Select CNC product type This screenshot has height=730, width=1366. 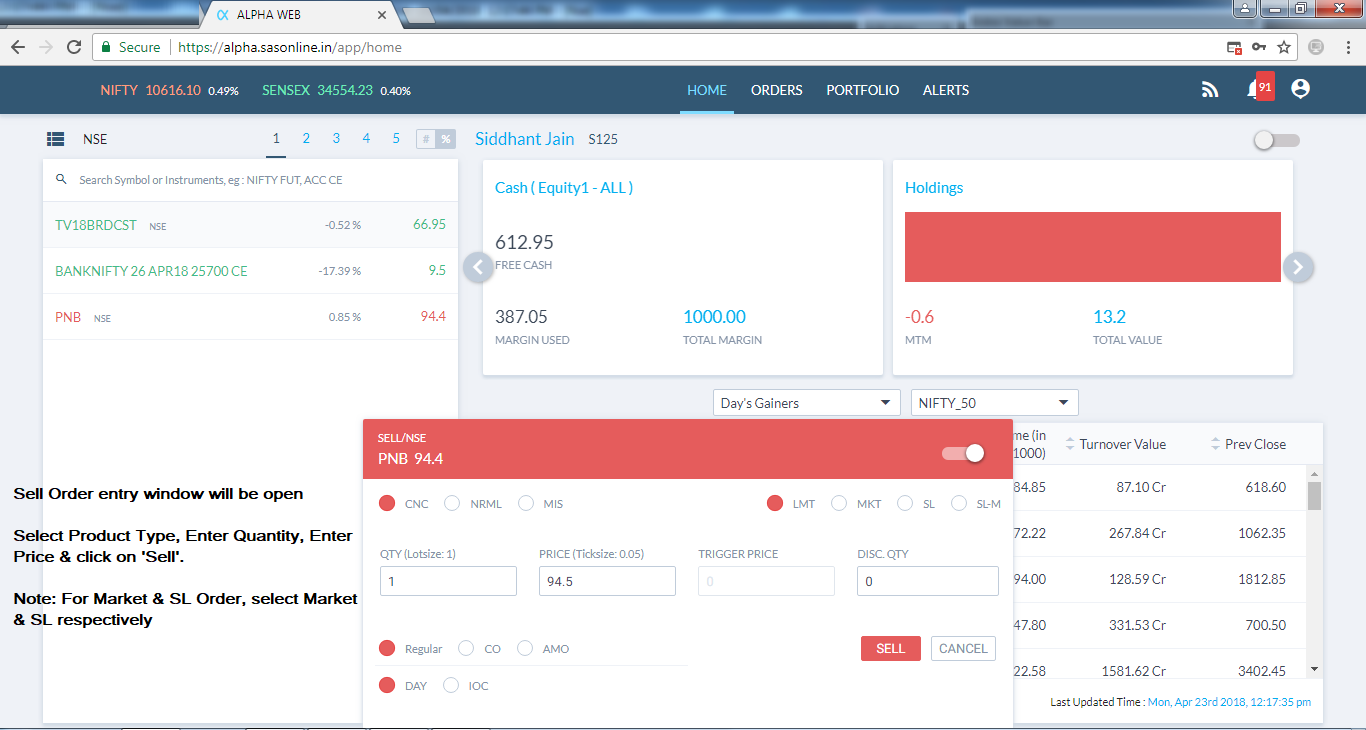[387, 503]
